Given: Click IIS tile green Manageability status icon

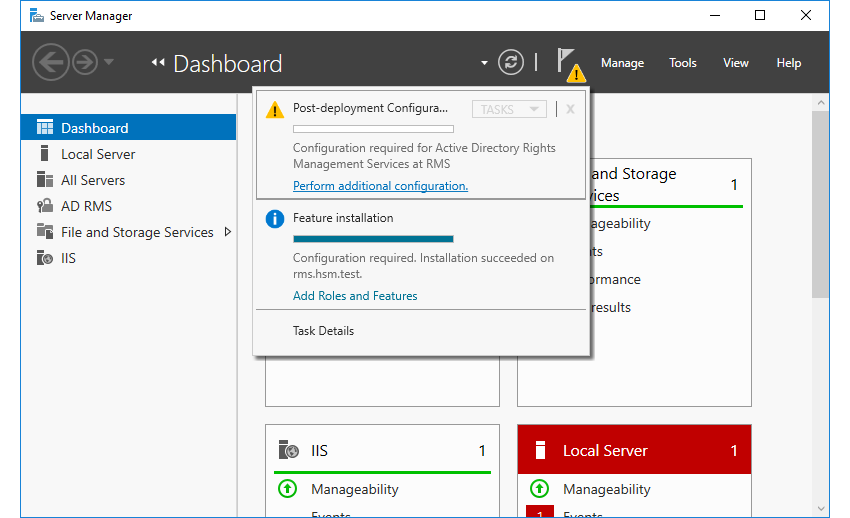Looking at the screenshot, I should (287, 489).
